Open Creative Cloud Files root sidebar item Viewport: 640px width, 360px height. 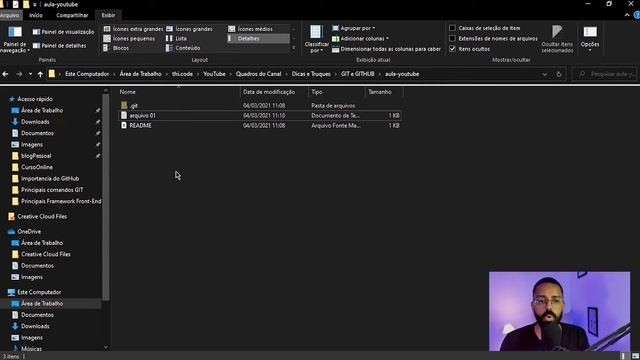click(42, 217)
